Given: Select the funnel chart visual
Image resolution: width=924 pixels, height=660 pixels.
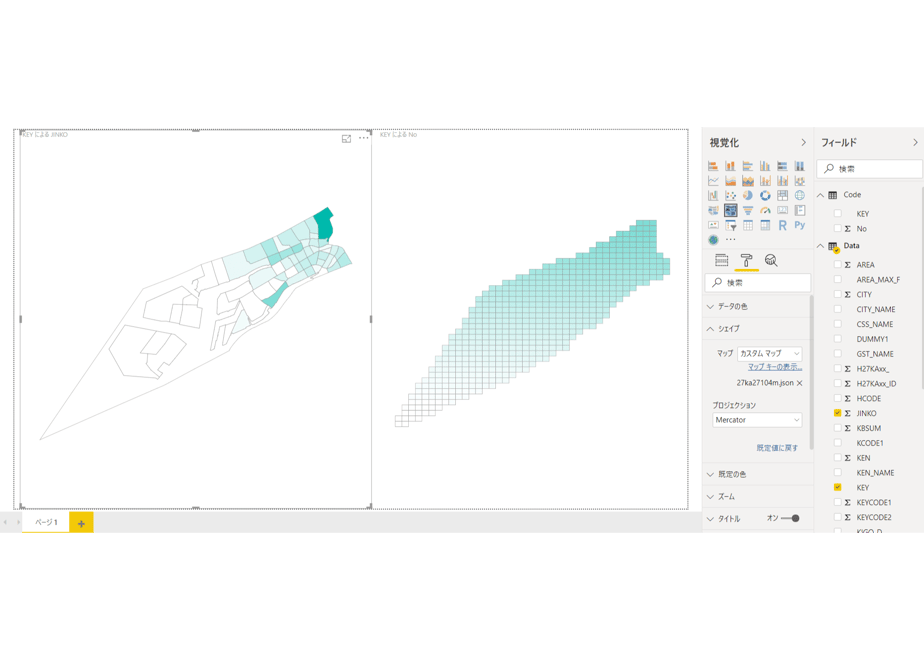Looking at the screenshot, I should point(748,210).
